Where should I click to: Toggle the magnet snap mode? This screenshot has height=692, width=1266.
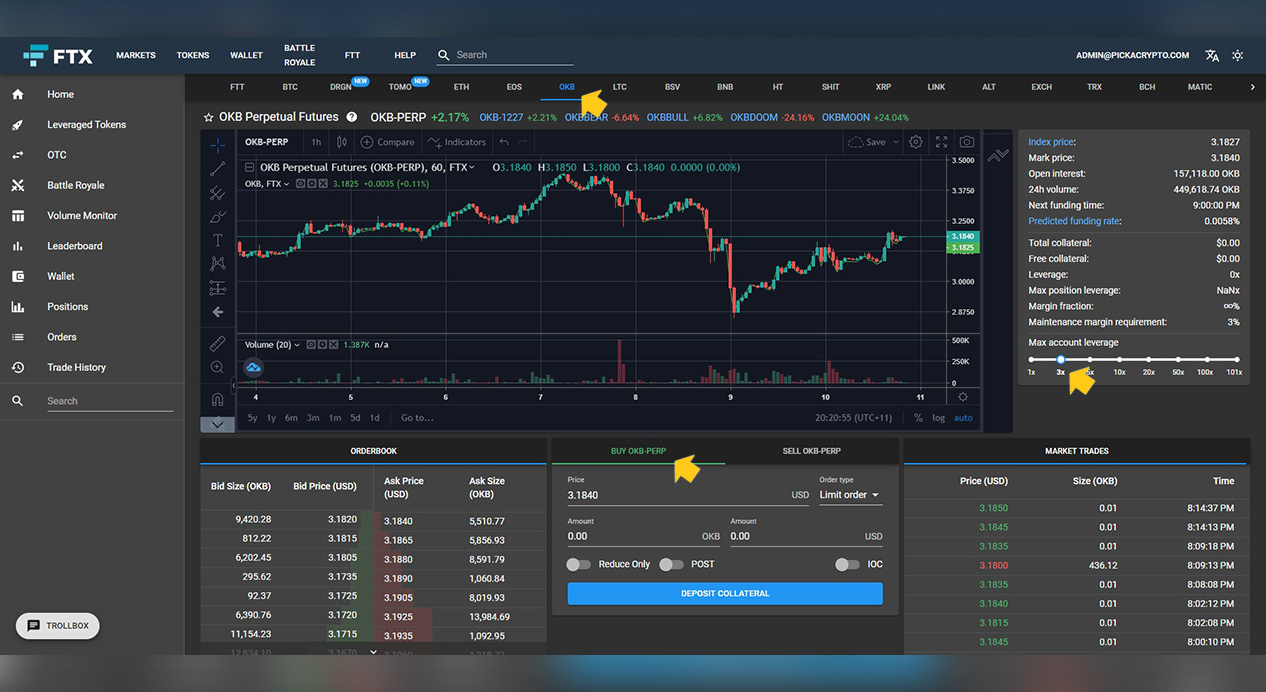click(x=218, y=399)
